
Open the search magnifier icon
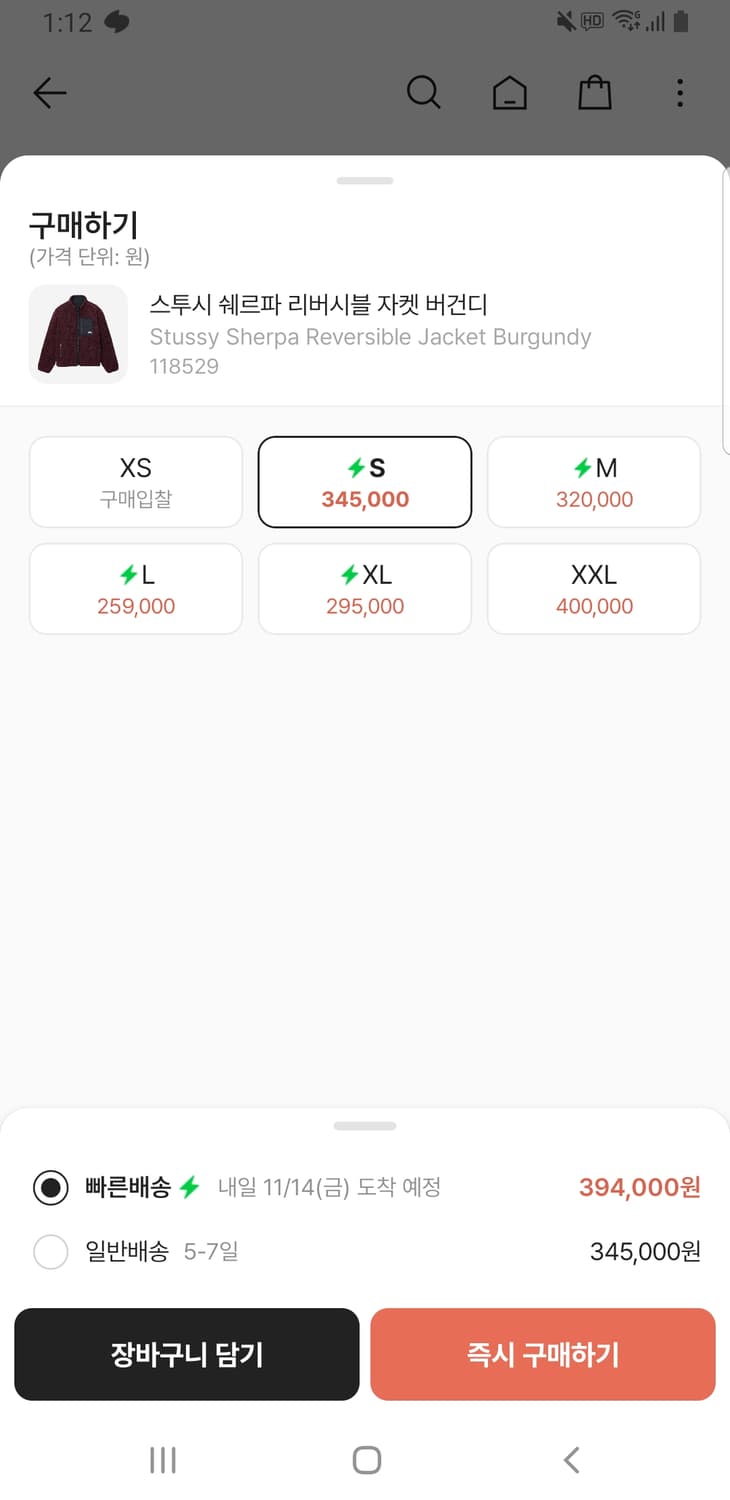(x=423, y=93)
